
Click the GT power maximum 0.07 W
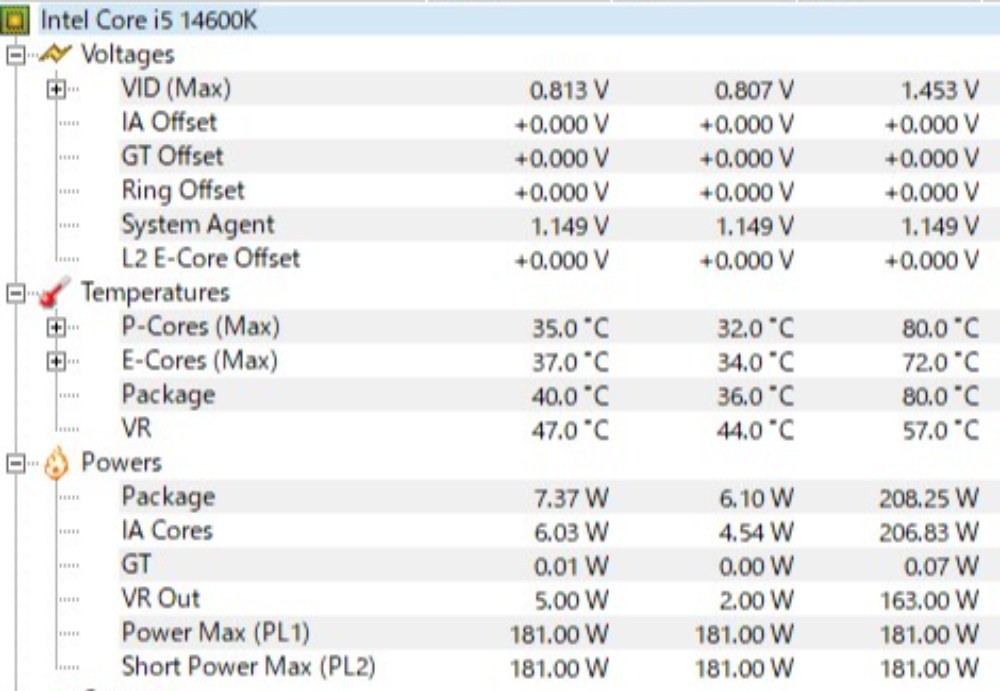[941, 567]
